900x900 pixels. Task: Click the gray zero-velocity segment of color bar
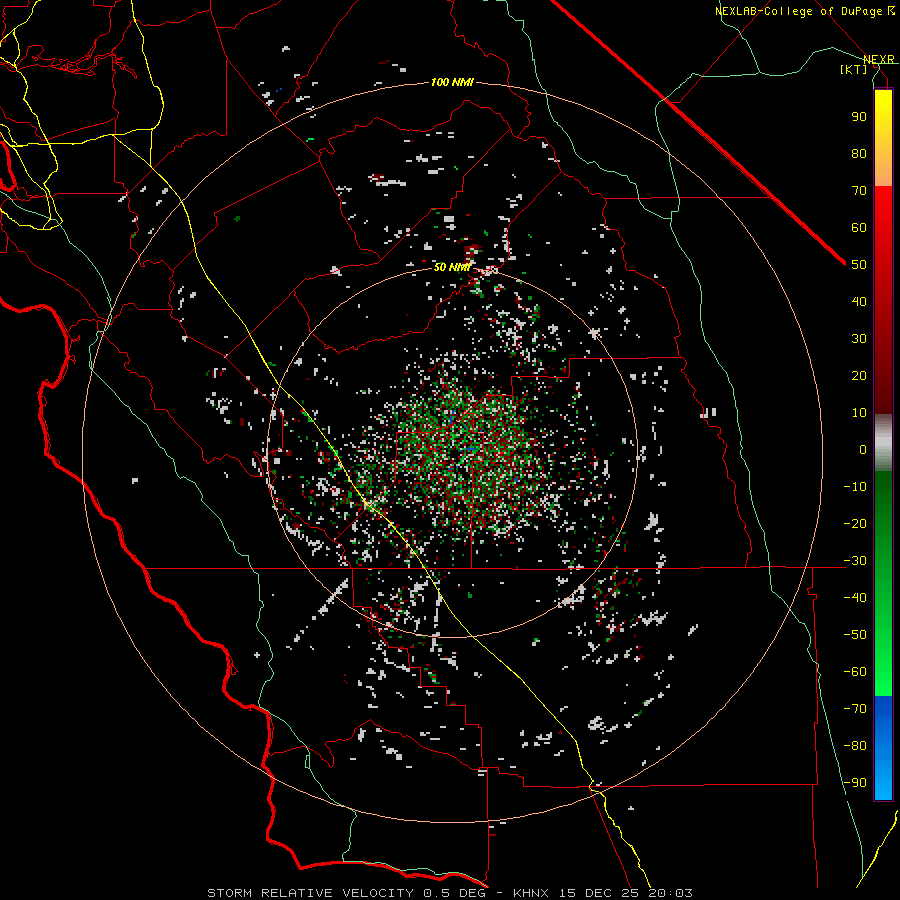[883, 443]
